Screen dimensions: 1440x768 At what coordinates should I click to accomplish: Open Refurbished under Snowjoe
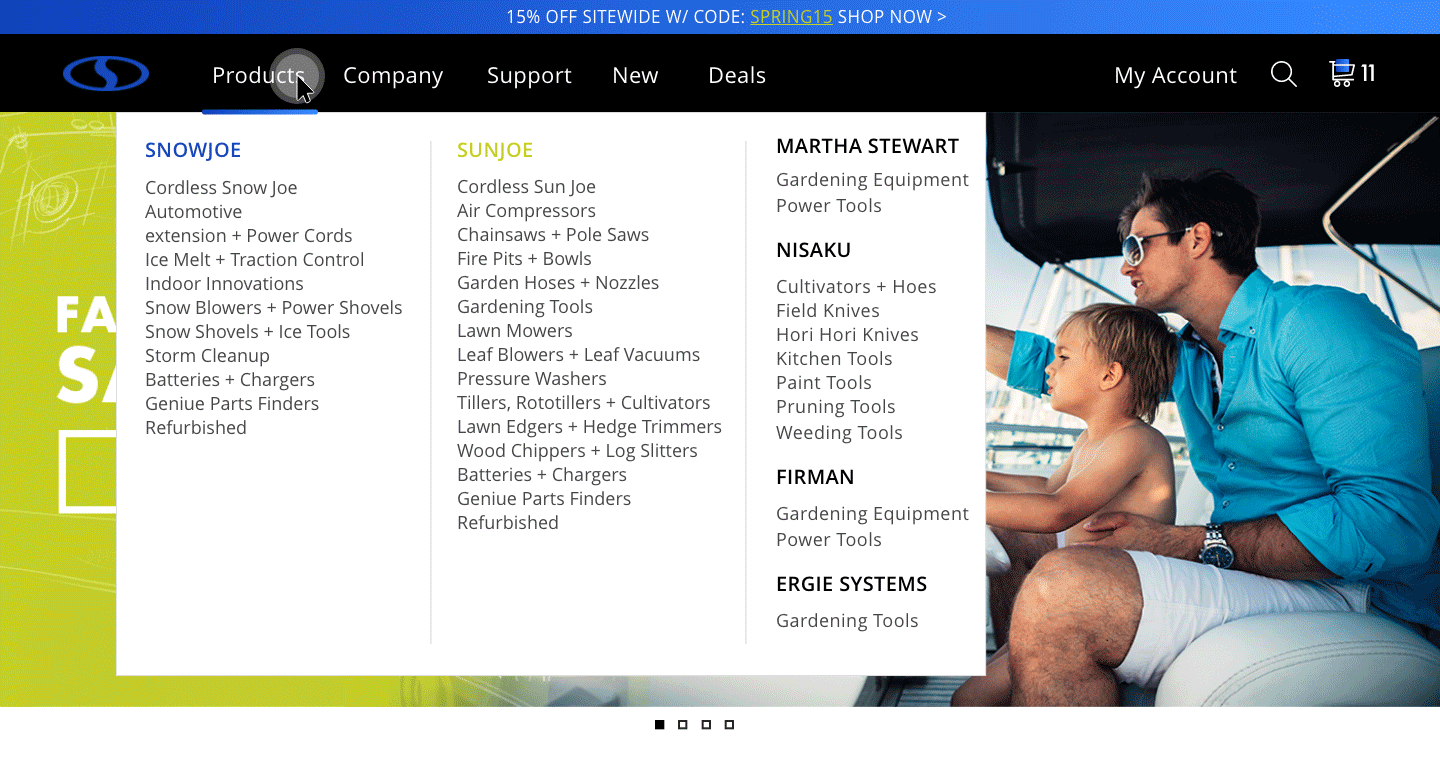pos(196,428)
